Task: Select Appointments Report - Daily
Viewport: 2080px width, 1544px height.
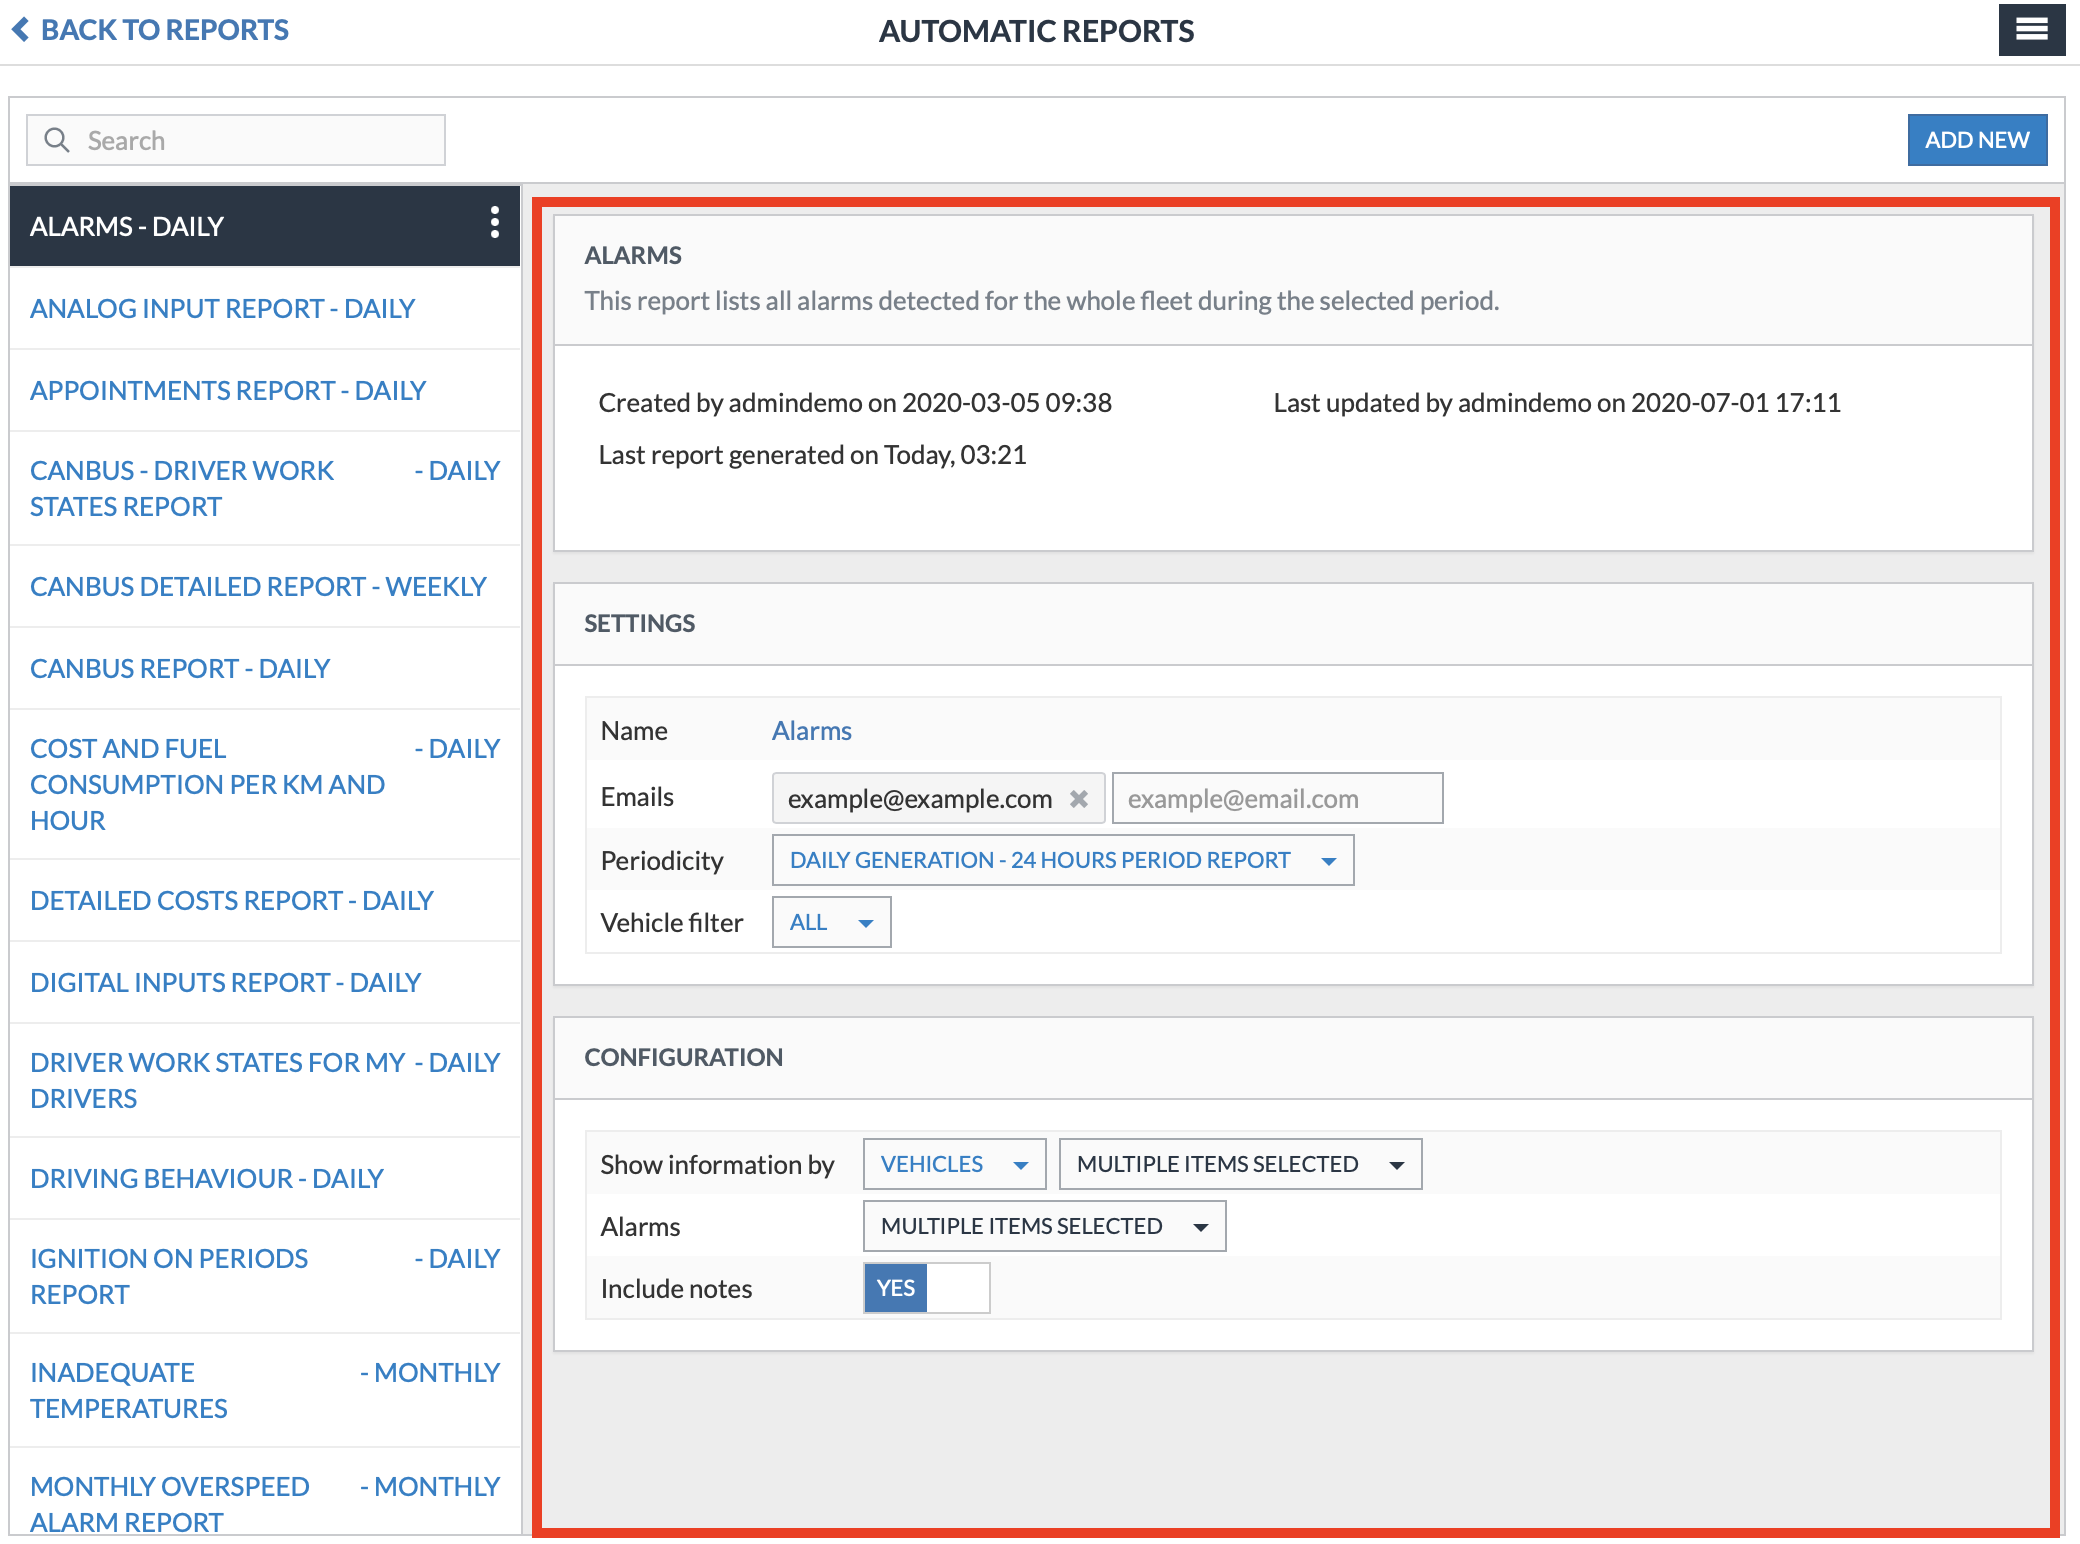Action: pyautogui.click(x=265, y=390)
